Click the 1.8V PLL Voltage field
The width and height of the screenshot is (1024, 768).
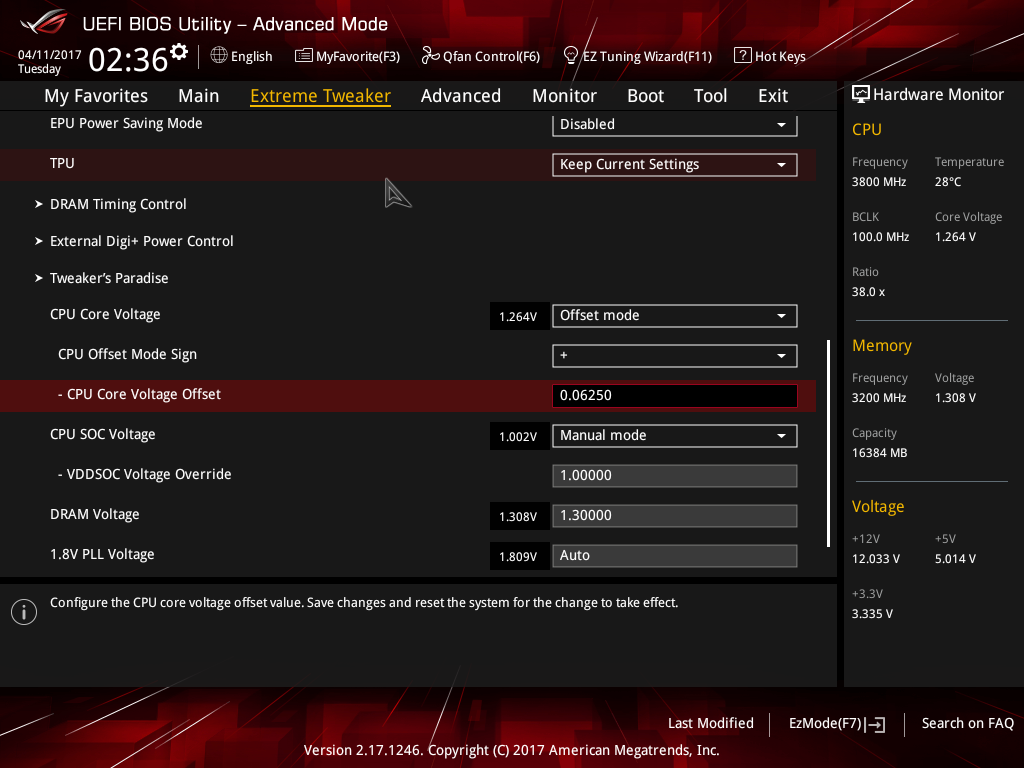pyautogui.click(x=675, y=555)
